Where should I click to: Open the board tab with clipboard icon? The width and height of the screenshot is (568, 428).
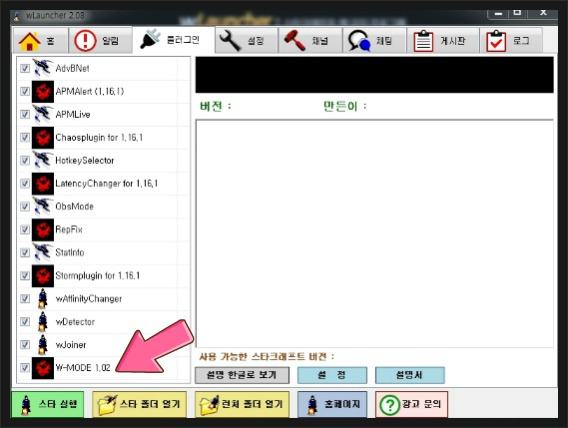coord(443,41)
